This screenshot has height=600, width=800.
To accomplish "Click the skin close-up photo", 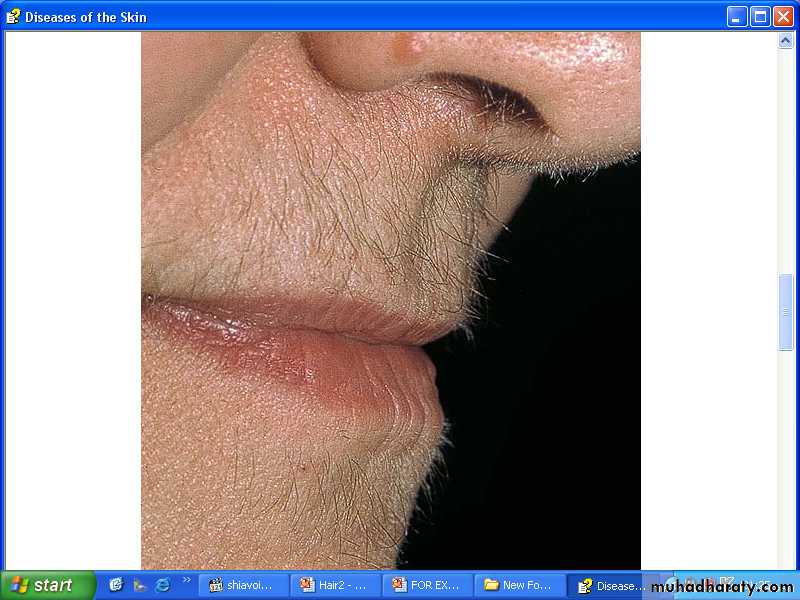I will coord(390,300).
